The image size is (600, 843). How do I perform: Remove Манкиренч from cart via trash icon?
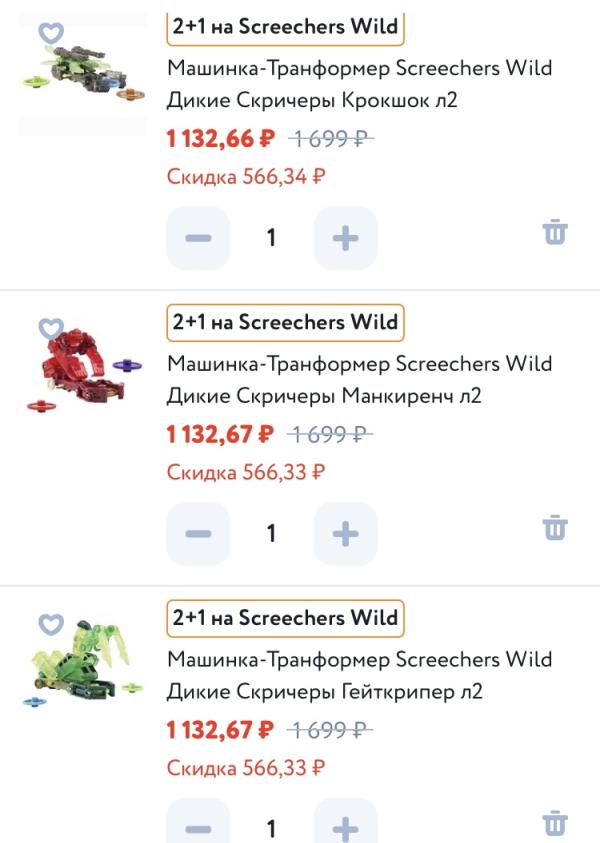click(555, 528)
